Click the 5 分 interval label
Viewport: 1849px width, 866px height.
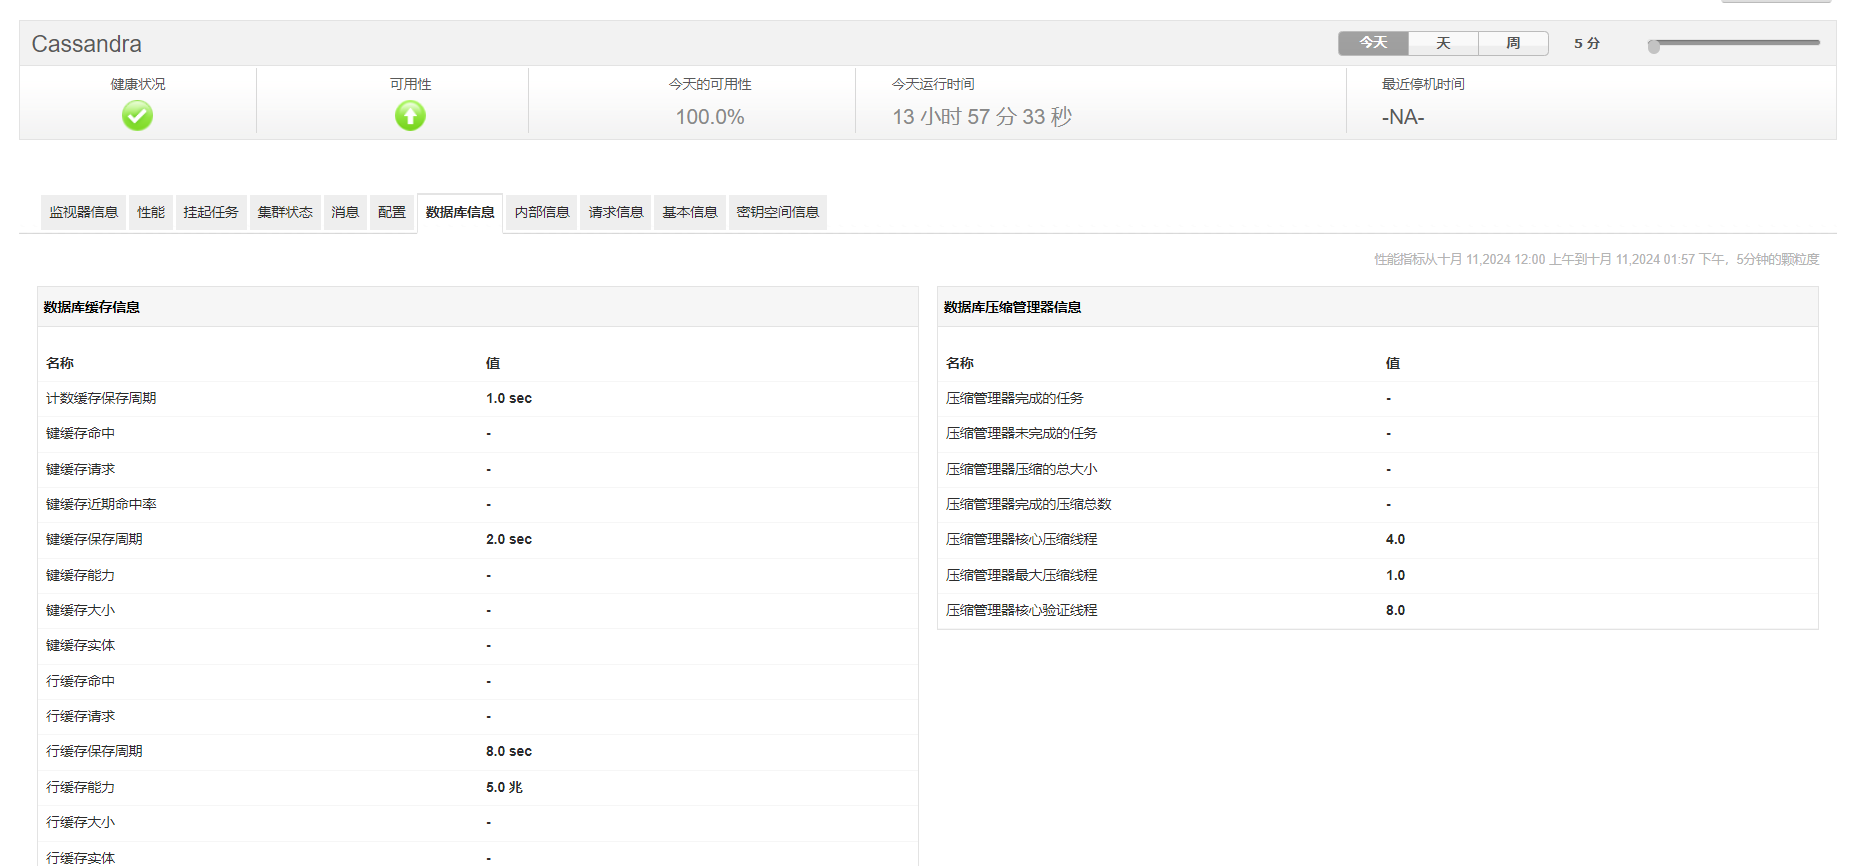[1586, 43]
